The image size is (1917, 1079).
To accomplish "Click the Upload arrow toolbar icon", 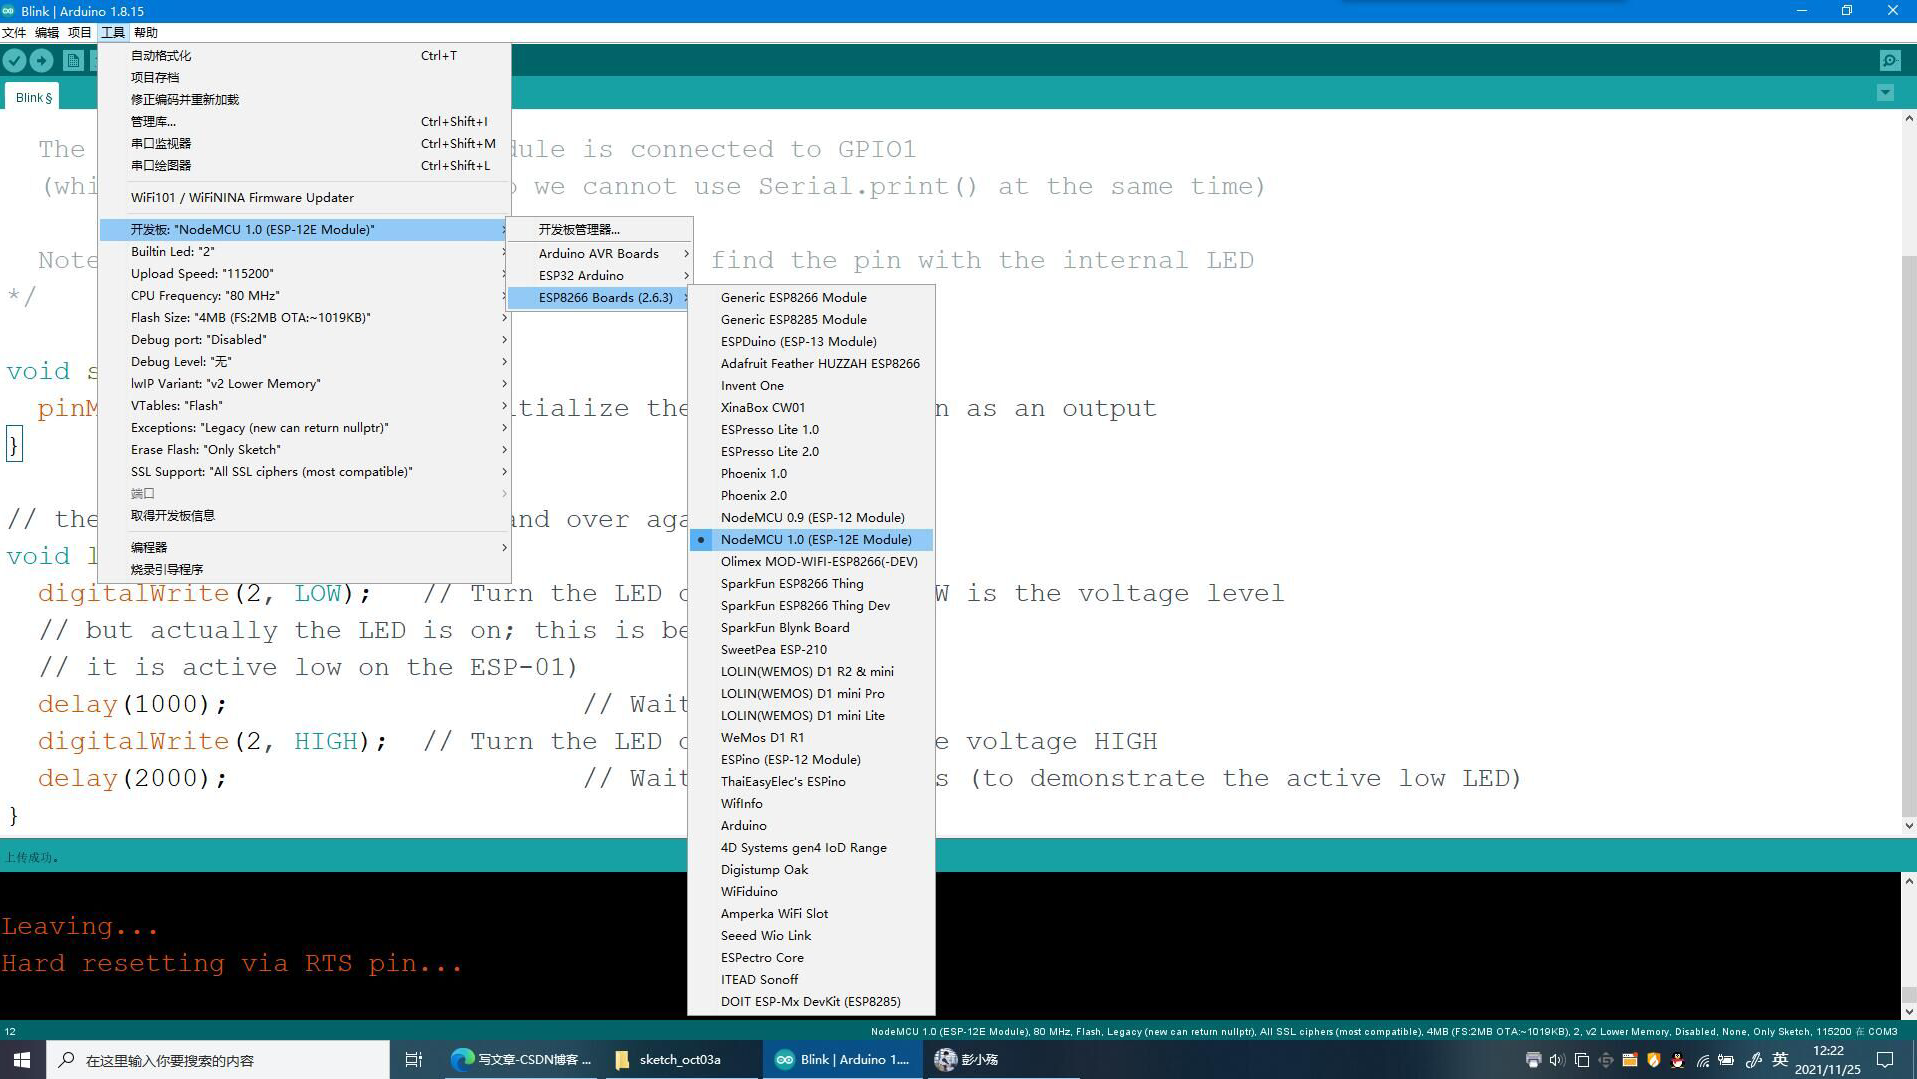I will coord(42,60).
